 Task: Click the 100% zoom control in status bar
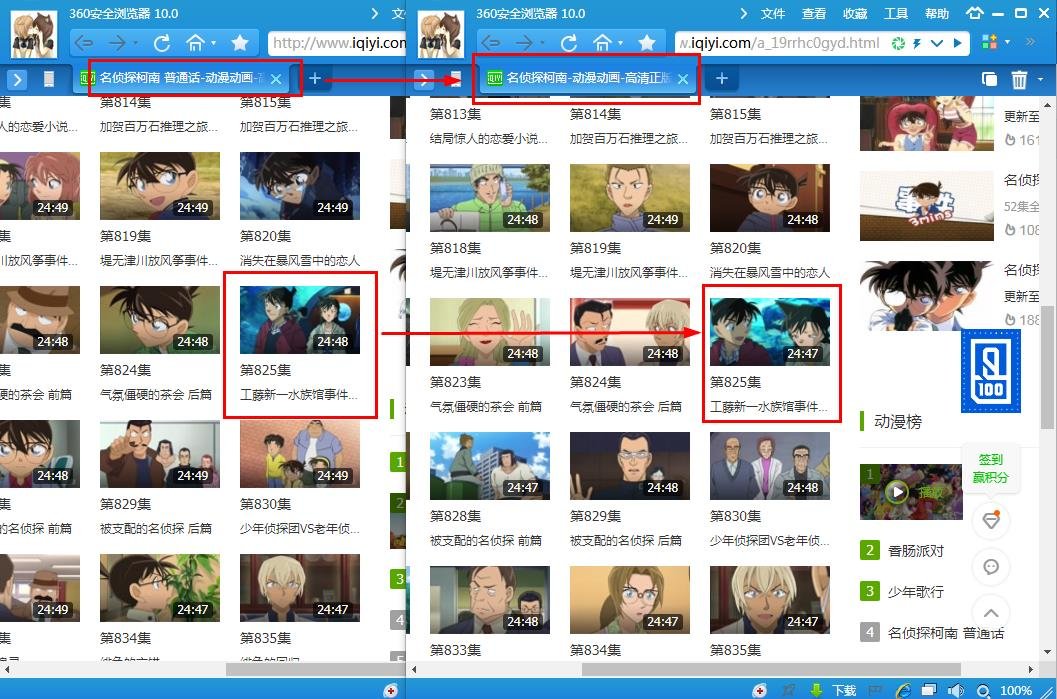[x=1017, y=690]
